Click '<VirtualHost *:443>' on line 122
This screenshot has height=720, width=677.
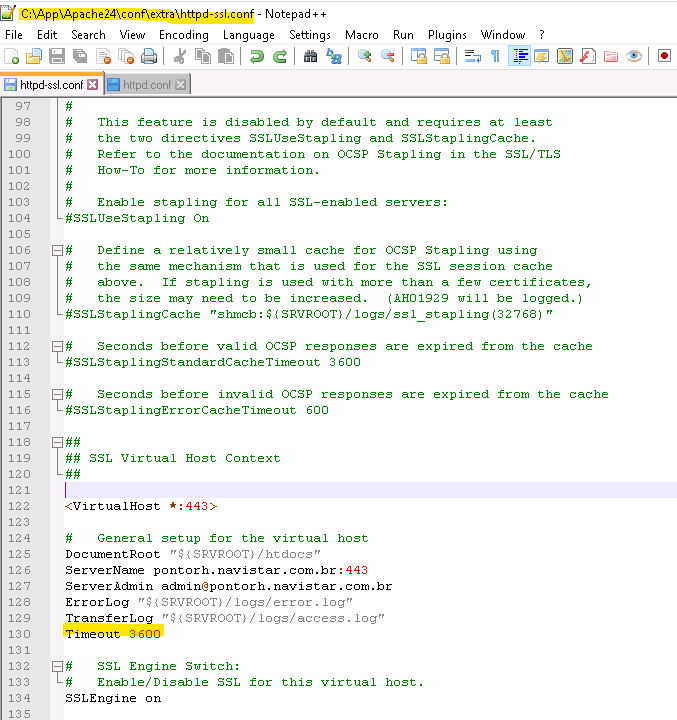(x=141, y=506)
